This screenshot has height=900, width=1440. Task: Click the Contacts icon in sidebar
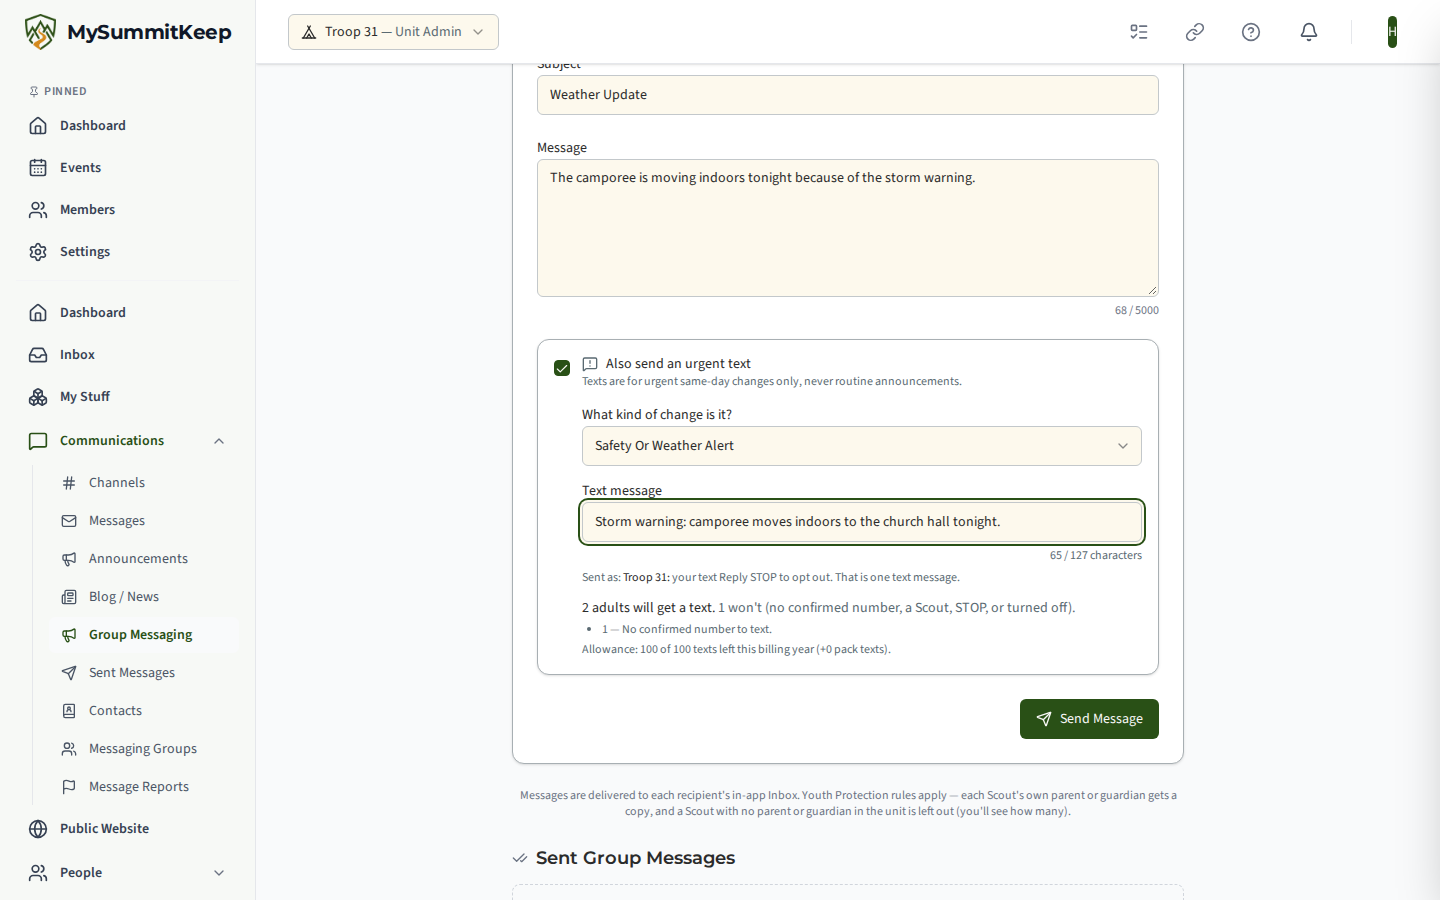coord(69,711)
